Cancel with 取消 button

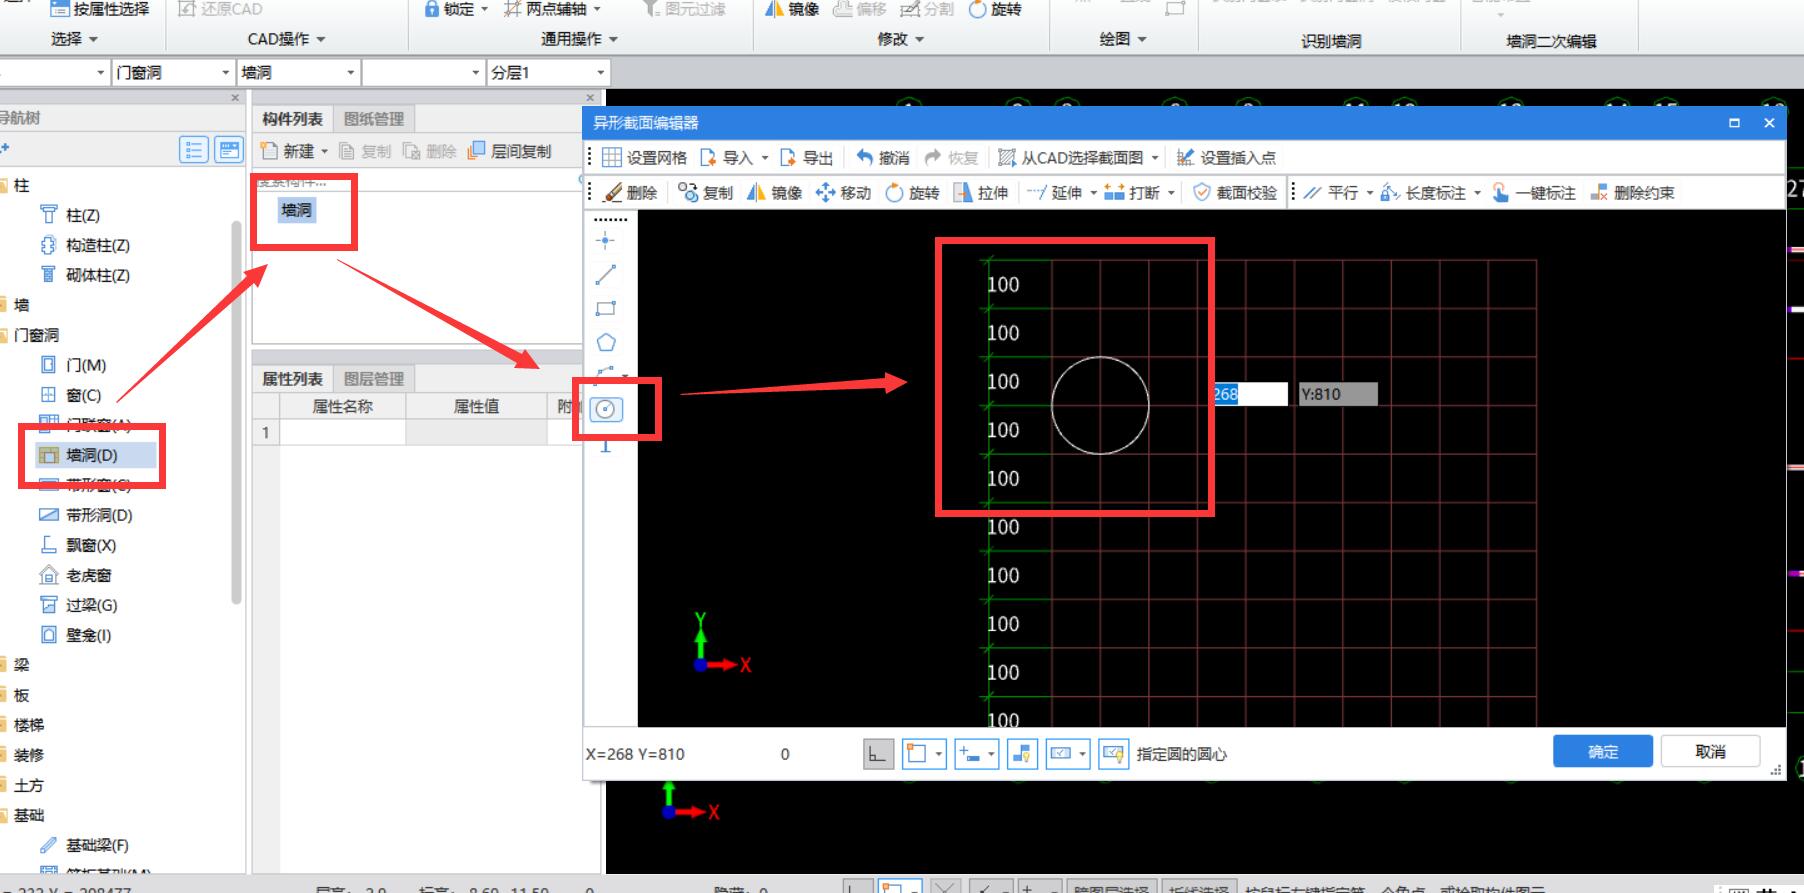(1710, 751)
